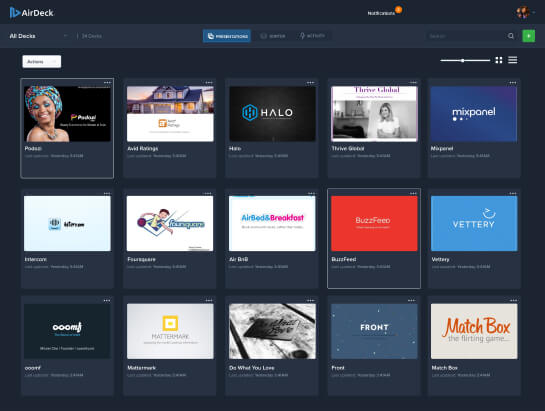The width and height of the screenshot is (545, 411).
Task: Open the Foursquare deck title link
Action: (x=141, y=259)
